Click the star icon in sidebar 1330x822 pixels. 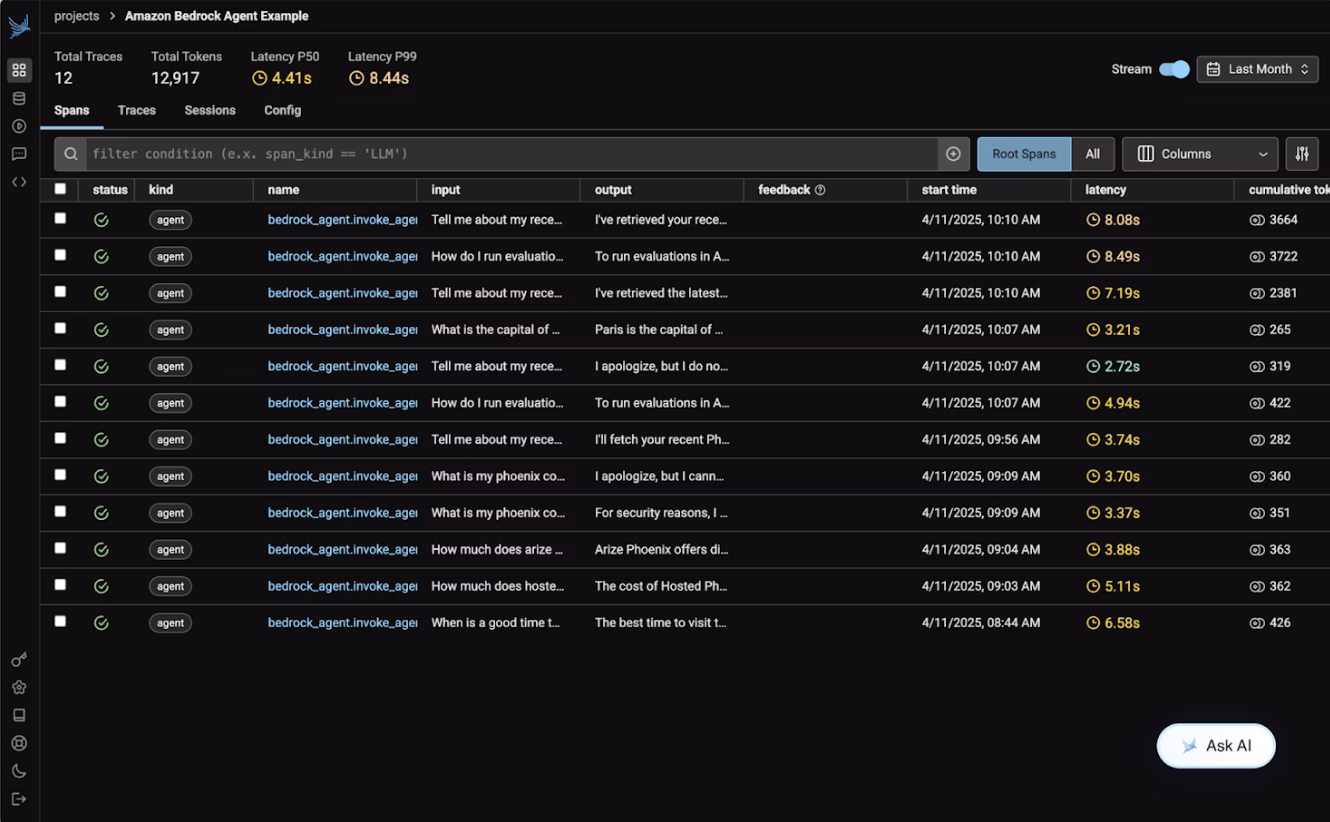pos(19,688)
